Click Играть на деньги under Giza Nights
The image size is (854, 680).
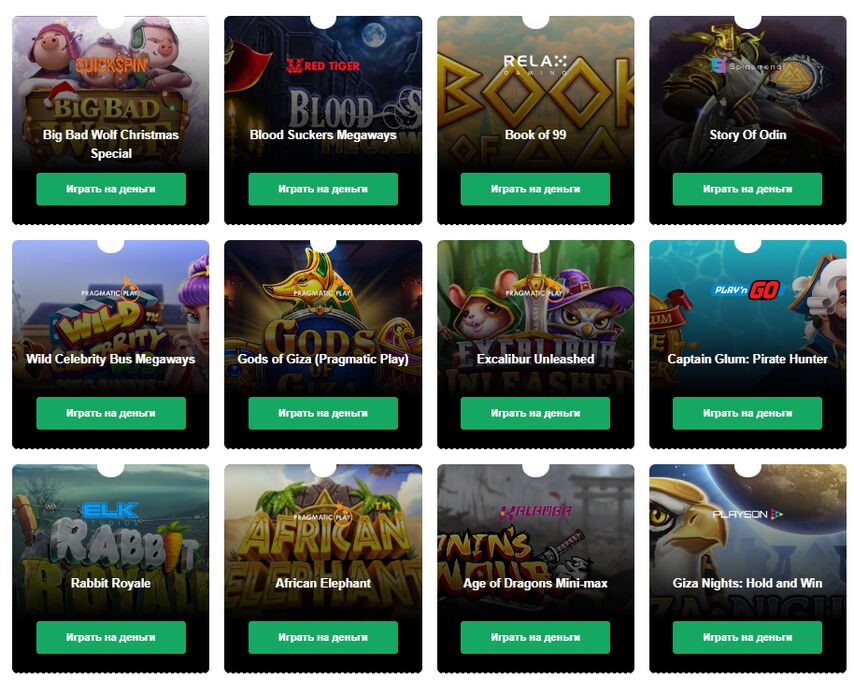(x=747, y=637)
